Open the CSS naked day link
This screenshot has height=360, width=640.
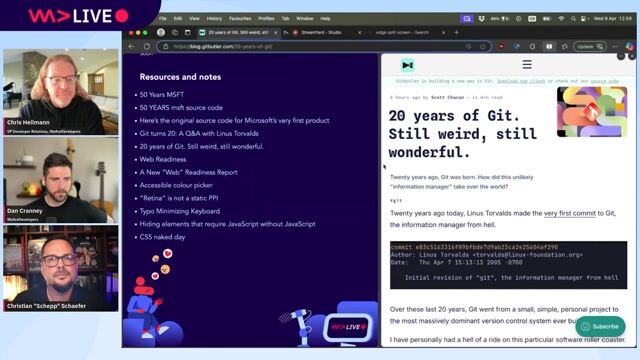[x=162, y=237]
